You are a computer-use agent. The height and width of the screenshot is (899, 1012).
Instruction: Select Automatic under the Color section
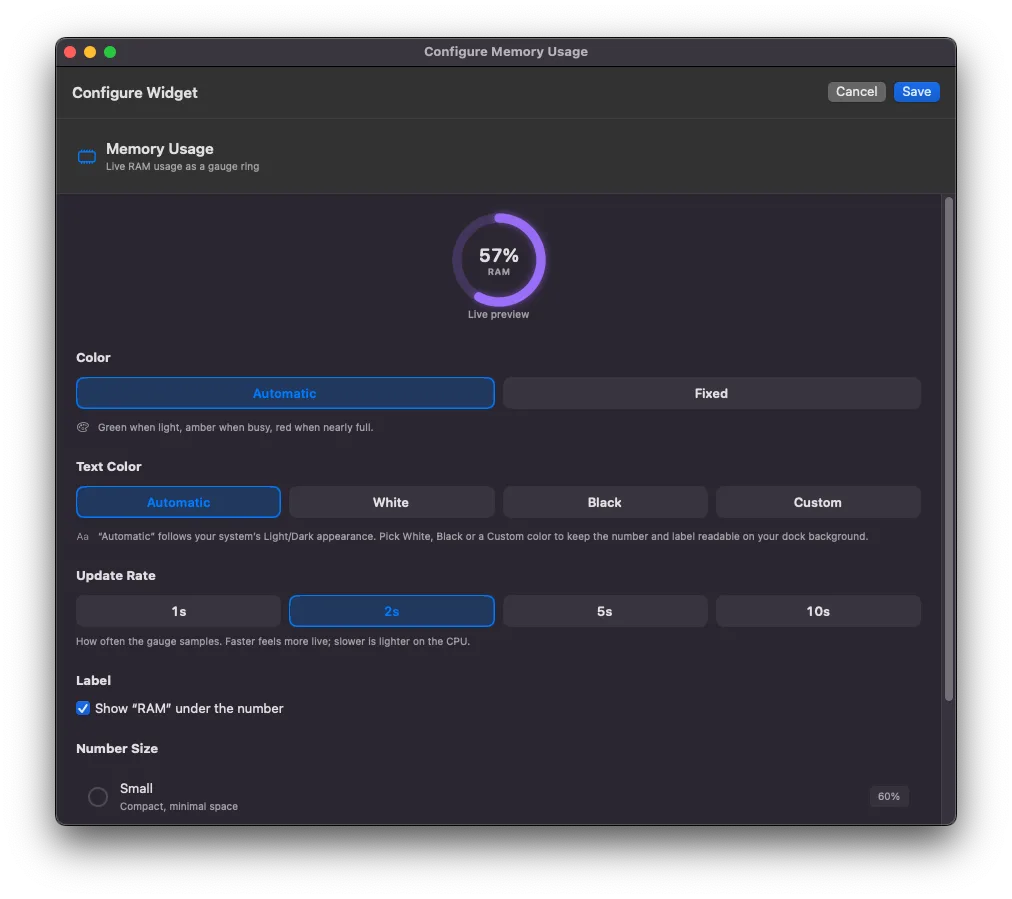[x=285, y=393]
